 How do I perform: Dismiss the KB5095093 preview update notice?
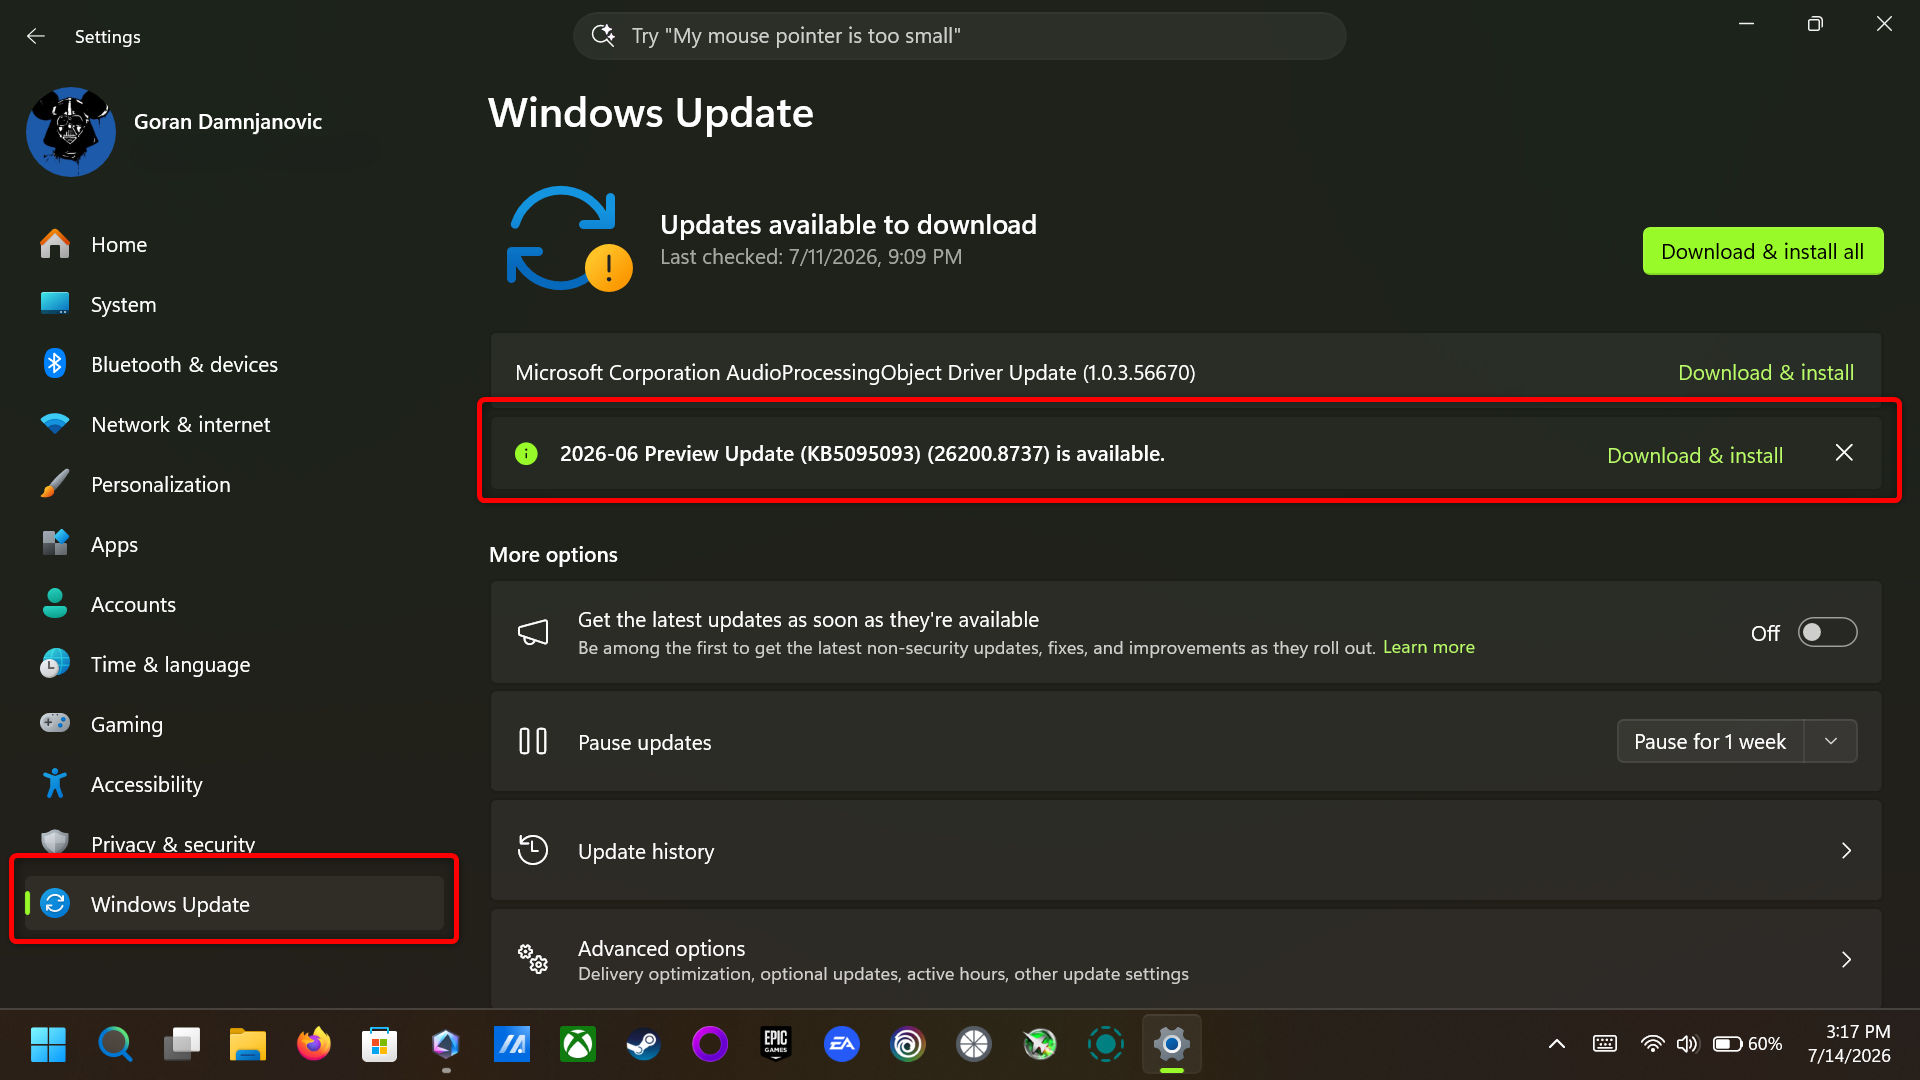[1844, 453]
